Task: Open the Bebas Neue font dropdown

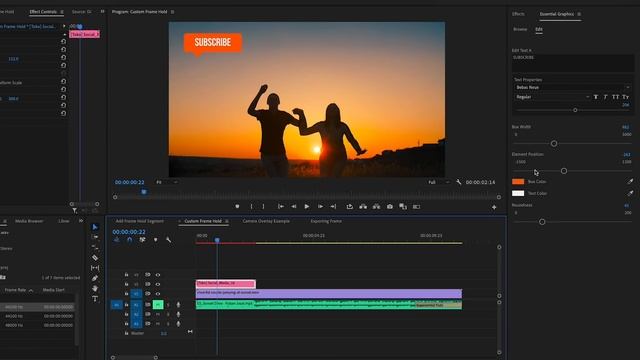Action: coord(573,87)
